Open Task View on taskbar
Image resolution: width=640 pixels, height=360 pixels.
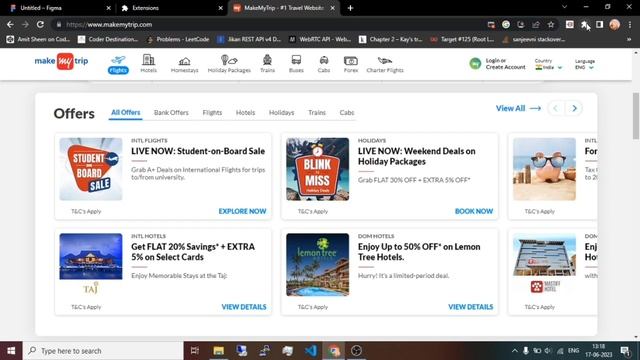195,351
